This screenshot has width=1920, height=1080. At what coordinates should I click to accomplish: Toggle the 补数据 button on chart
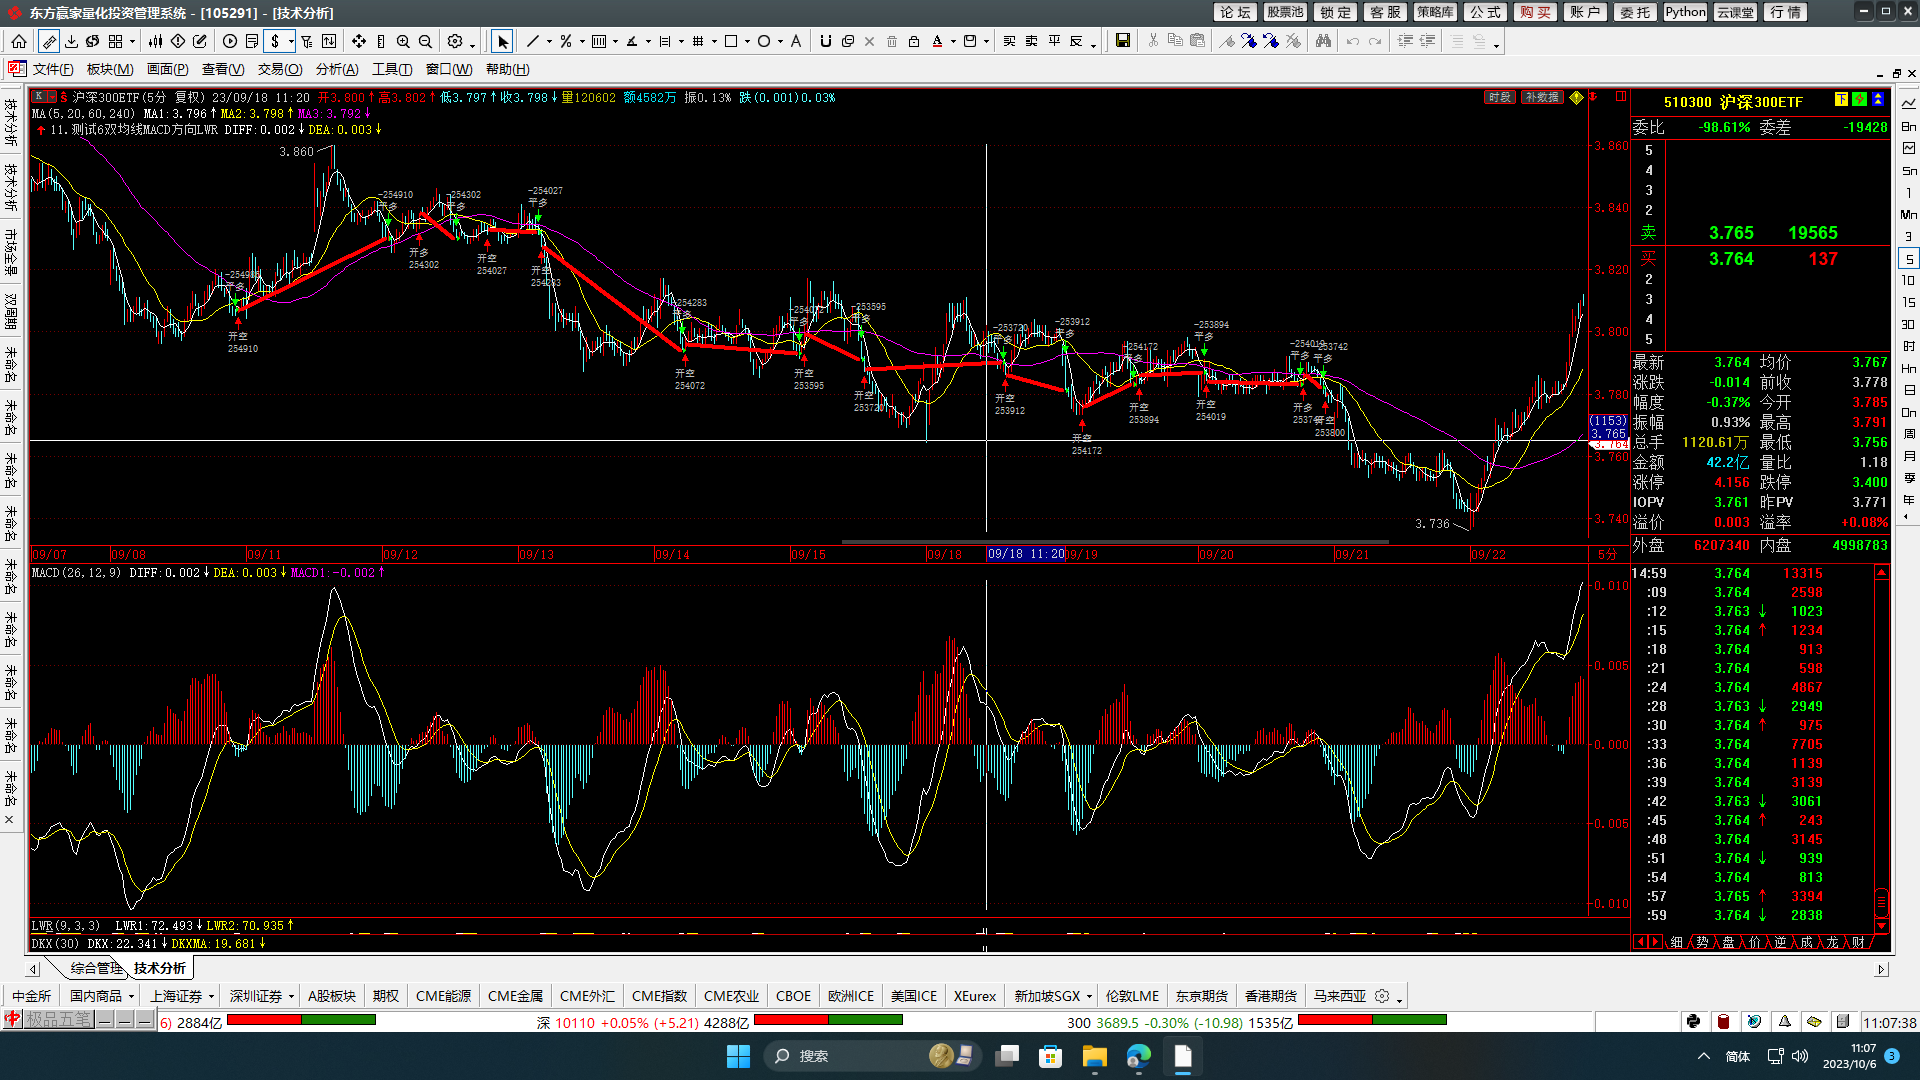click(x=1541, y=97)
